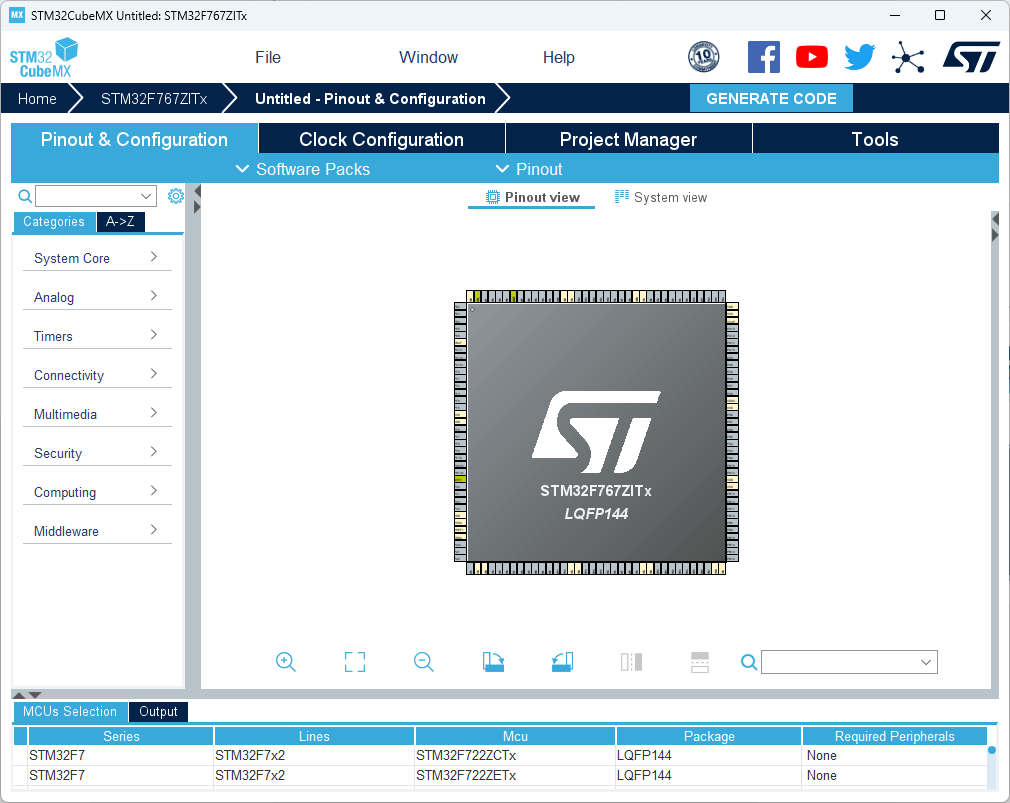Expand the Computing category

coord(97,492)
